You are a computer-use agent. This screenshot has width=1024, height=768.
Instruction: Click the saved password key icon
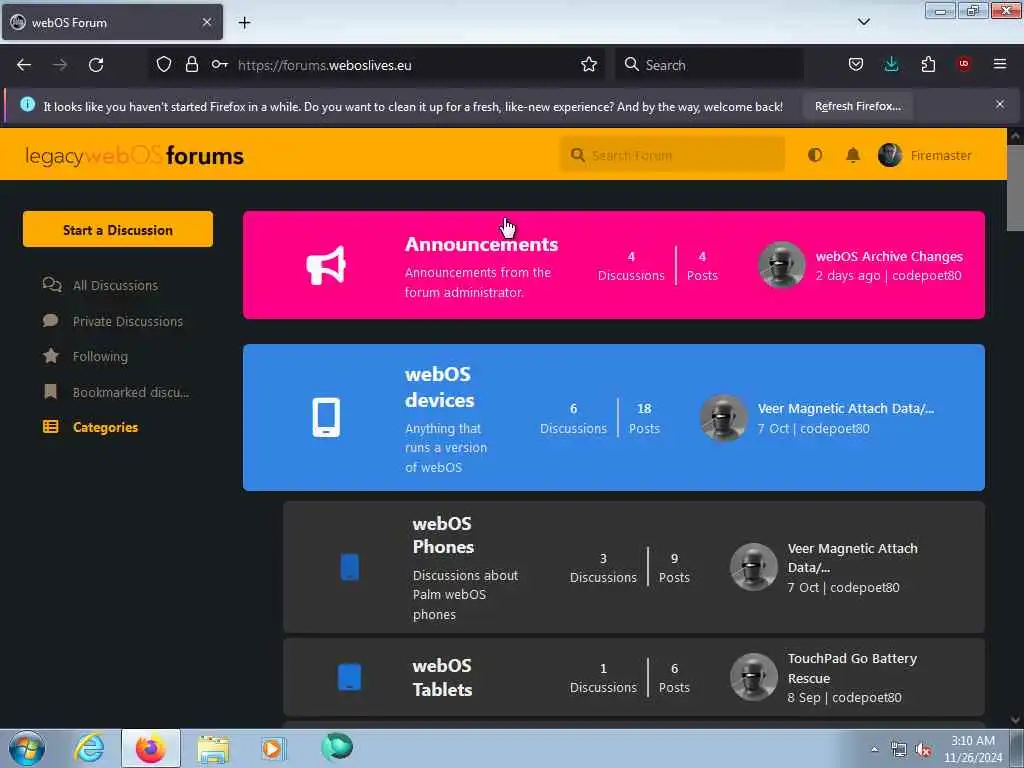(220, 64)
